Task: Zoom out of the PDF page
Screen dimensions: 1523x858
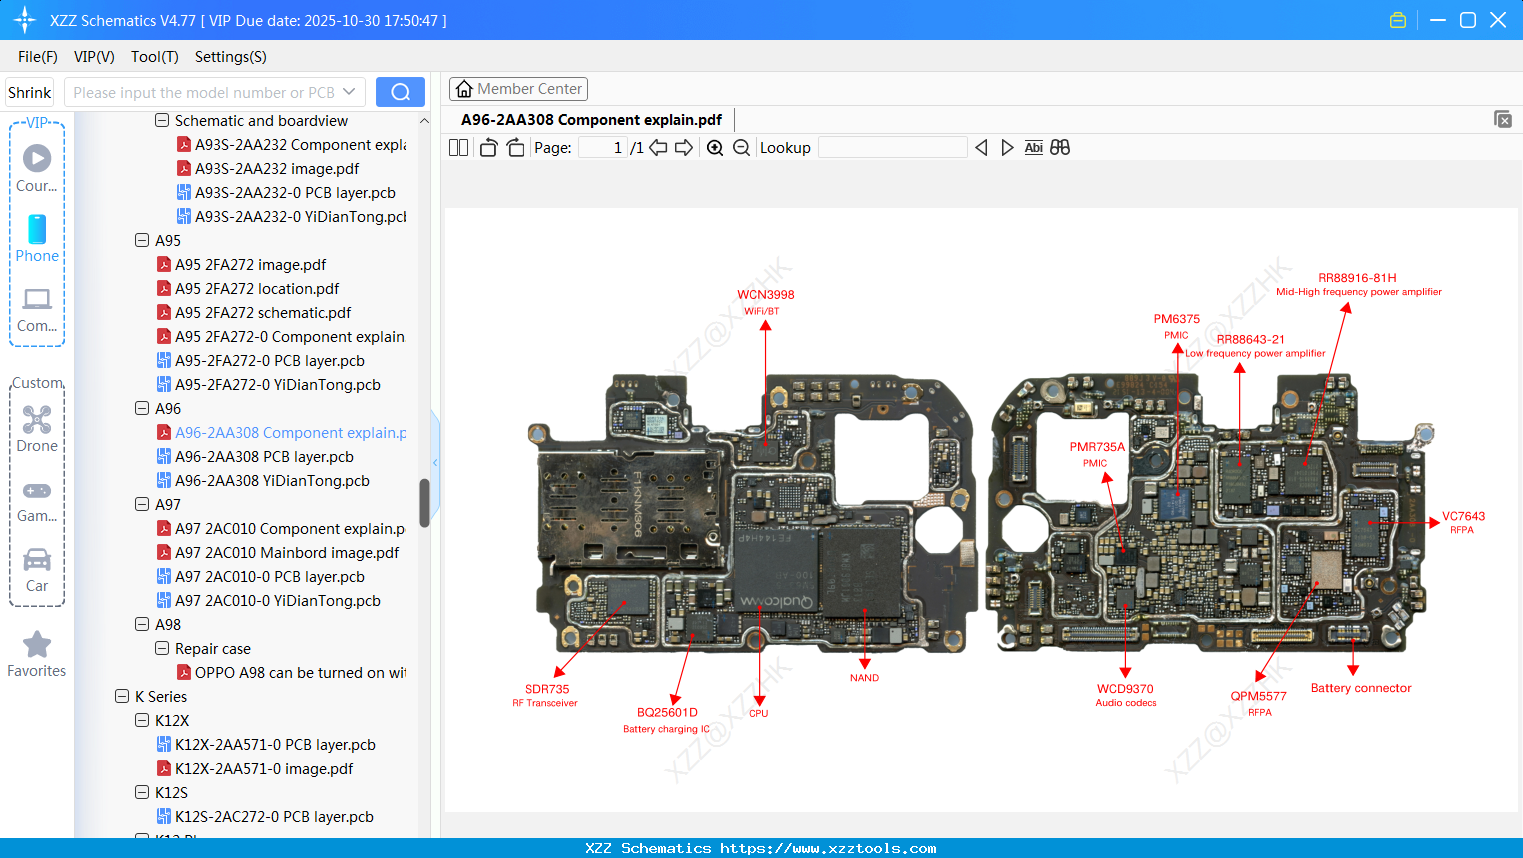Action: point(741,147)
